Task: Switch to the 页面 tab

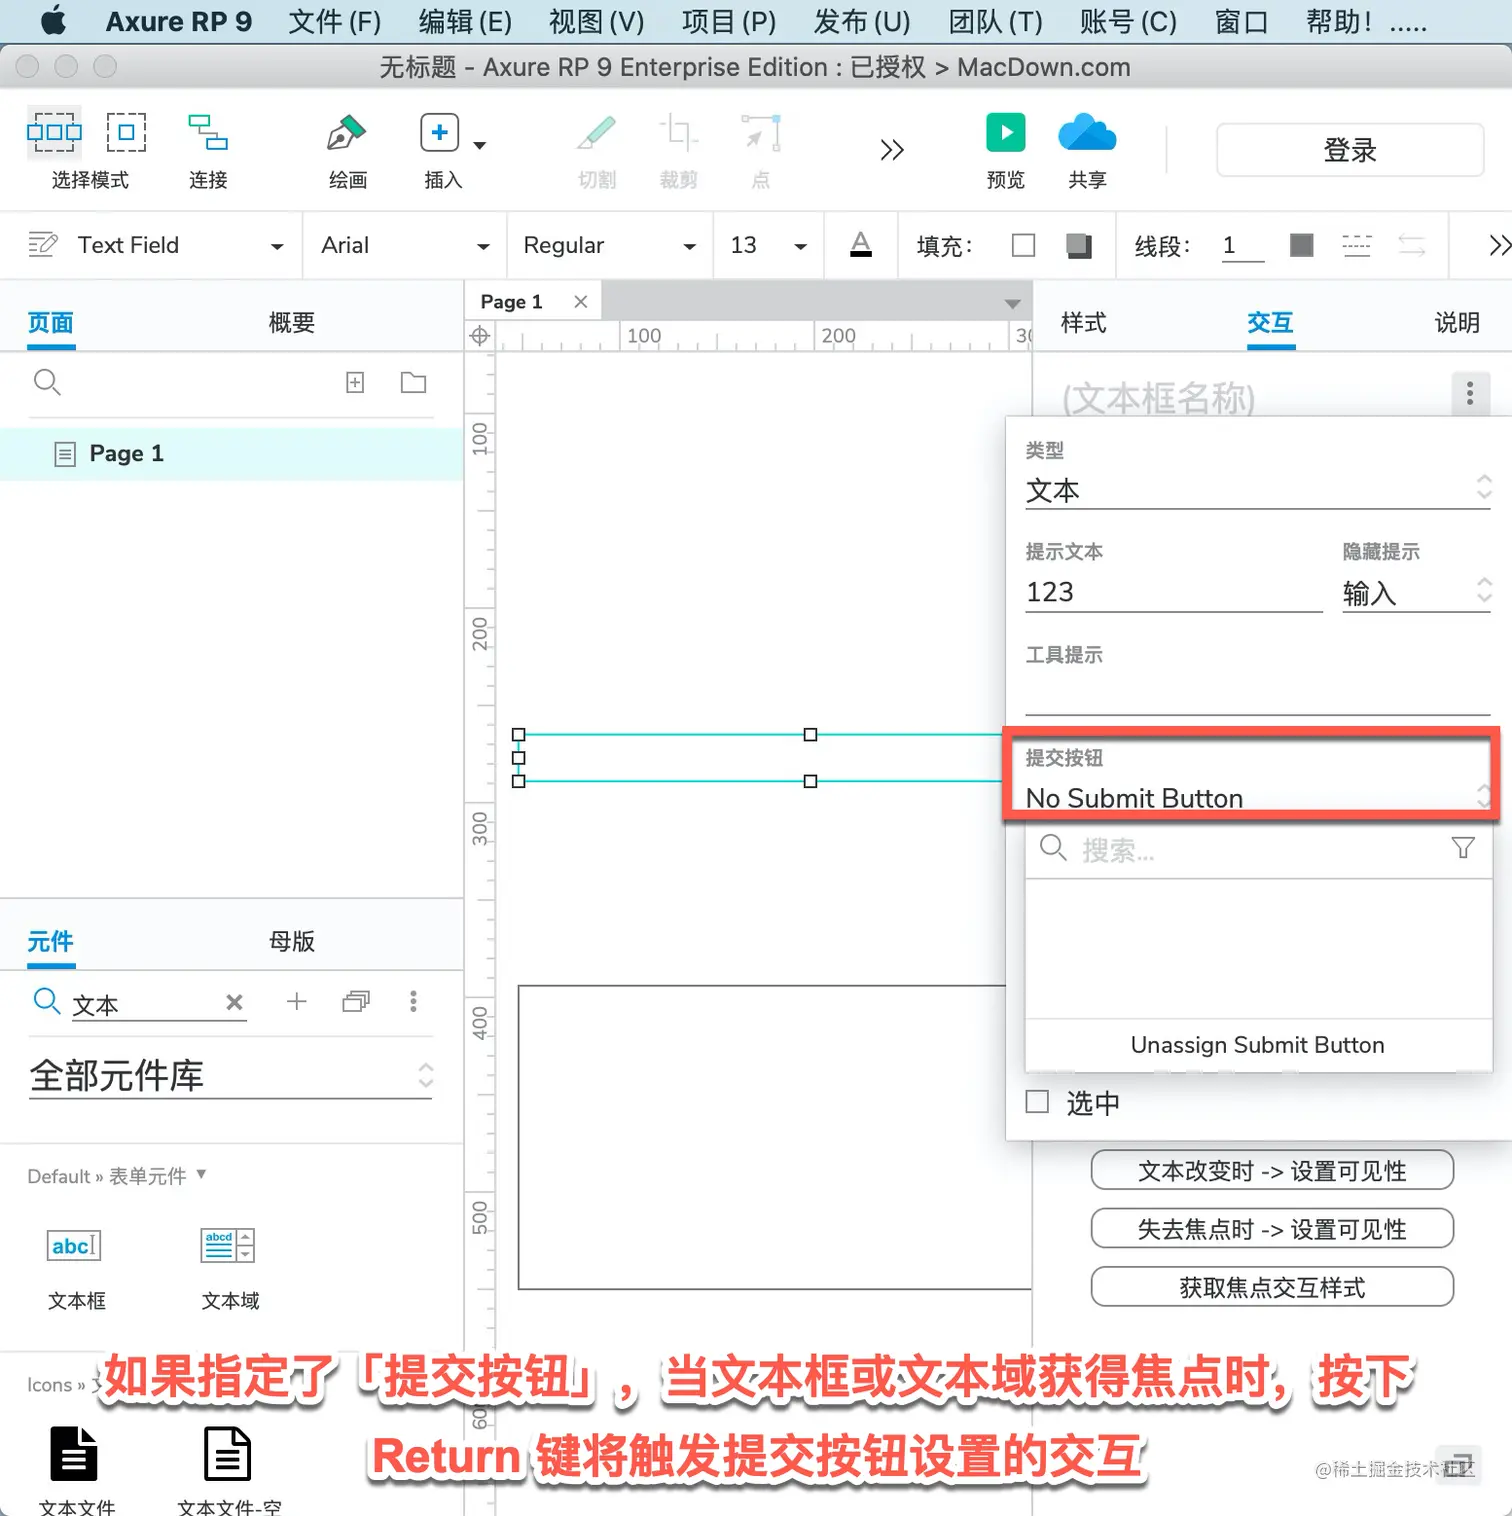Action: (x=50, y=322)
